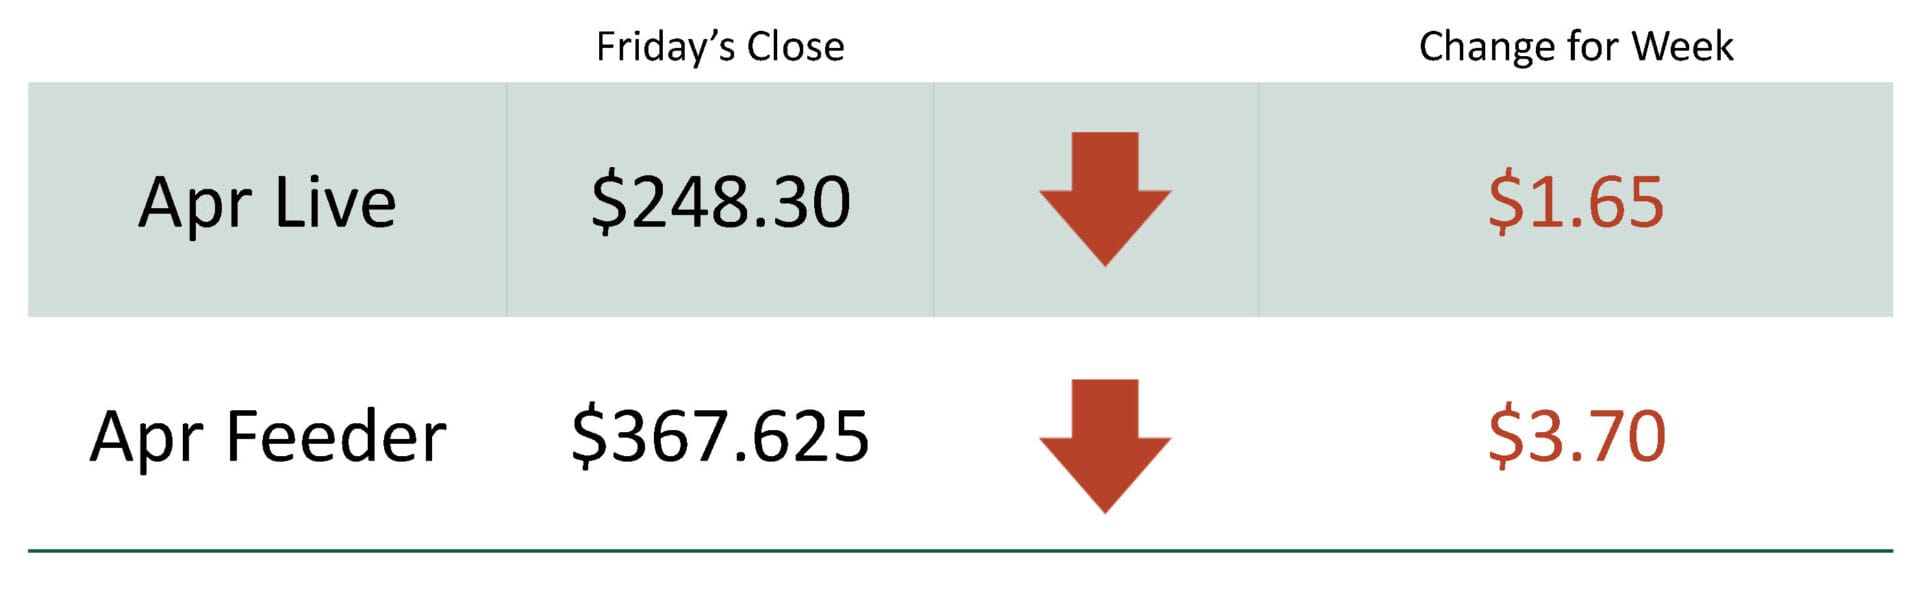
Task: Click "Apr" in the Apr Feeder label
Action: pos(146,439)
